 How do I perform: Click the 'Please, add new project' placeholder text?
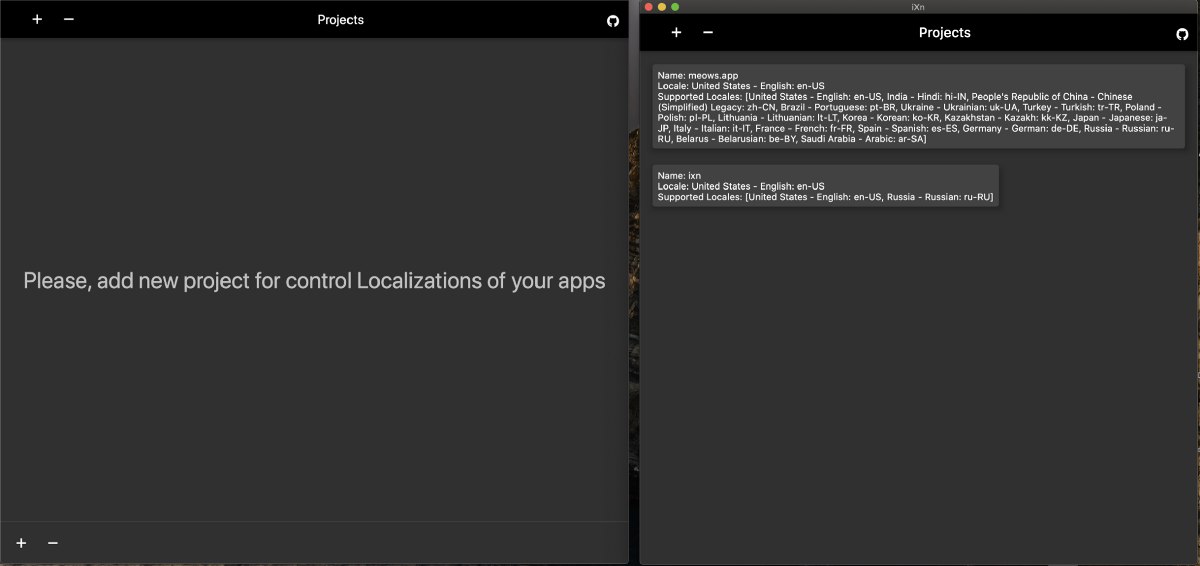[x=314, y=281]
